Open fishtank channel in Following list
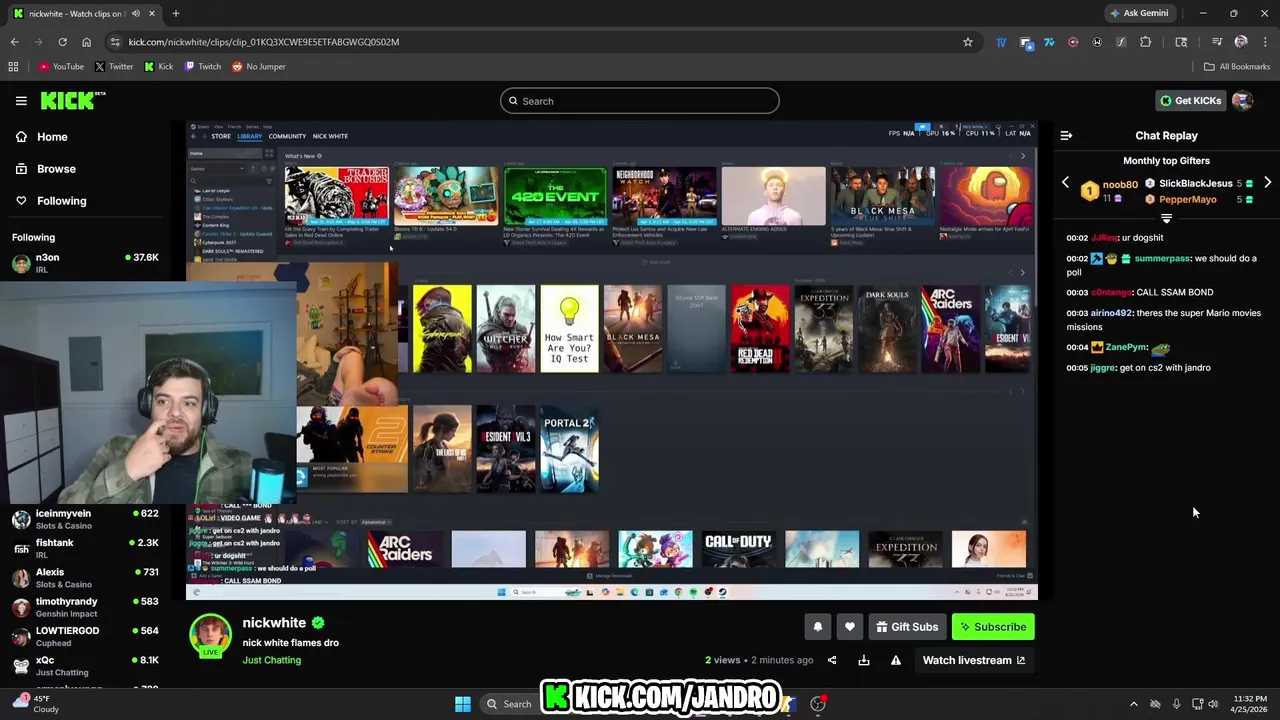The image size is (1280, 720). [85, 548]
